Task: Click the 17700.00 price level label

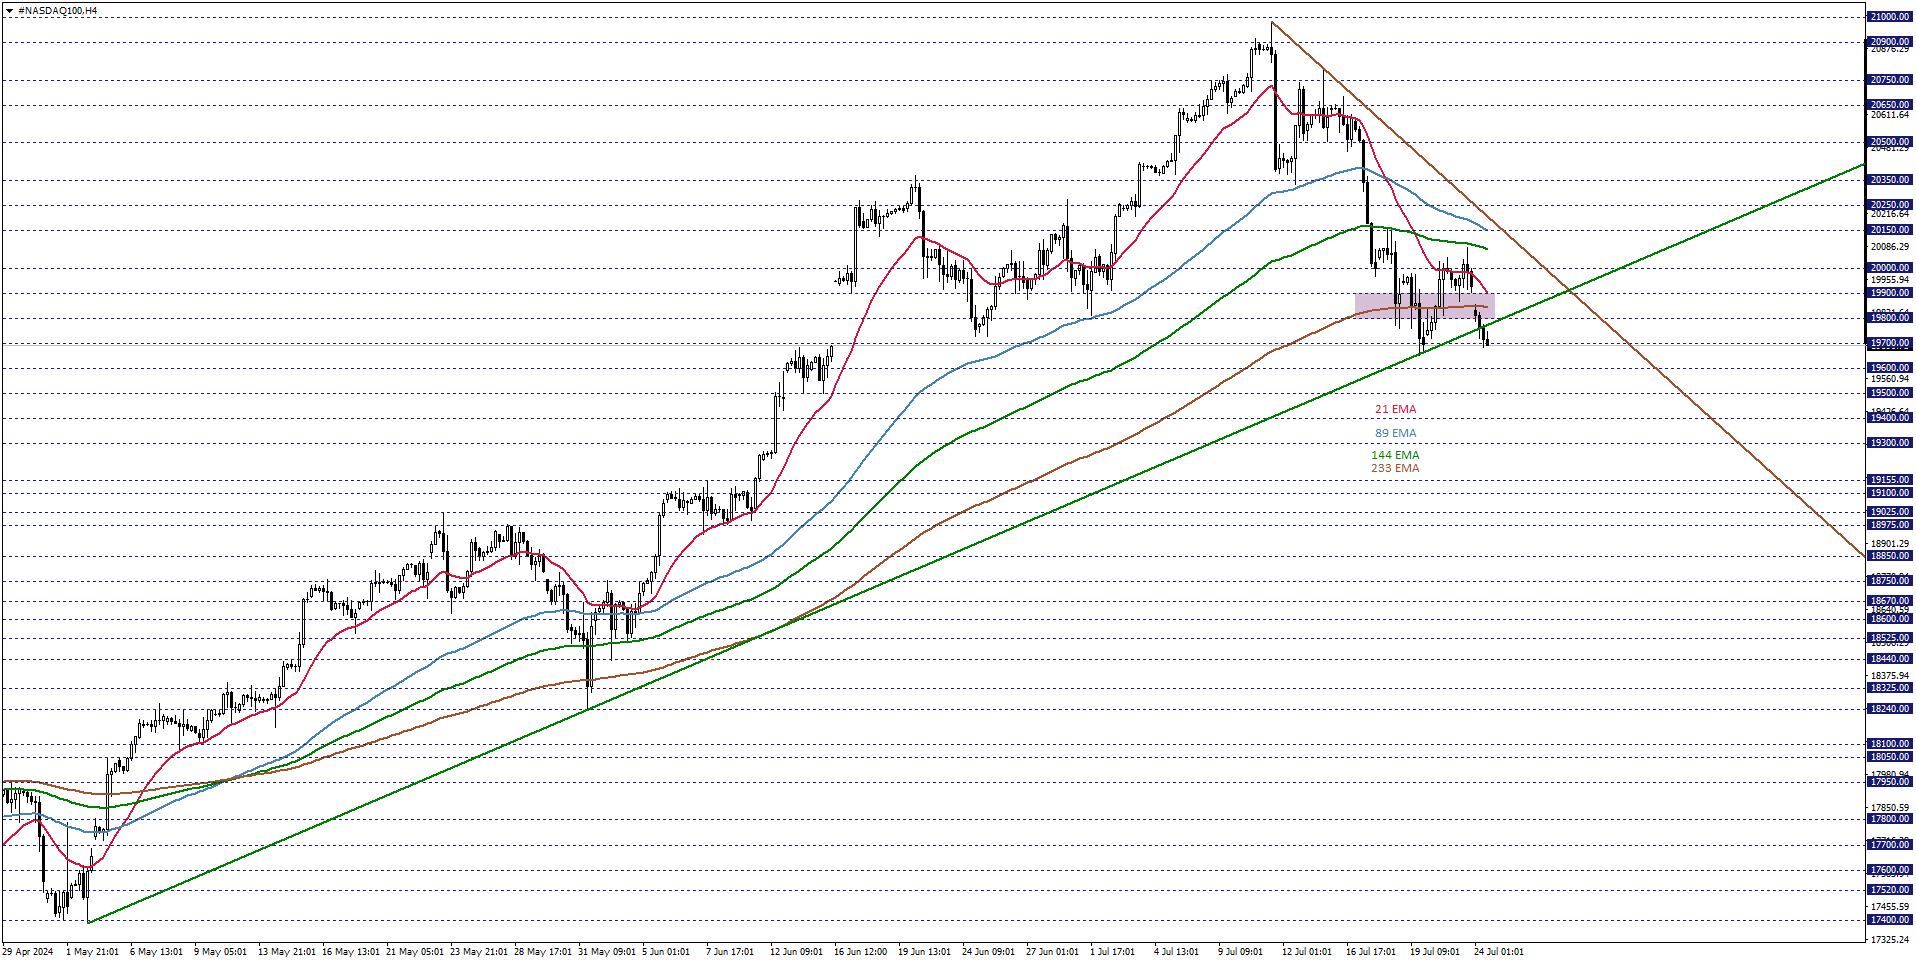Action: coord(1889,845)
